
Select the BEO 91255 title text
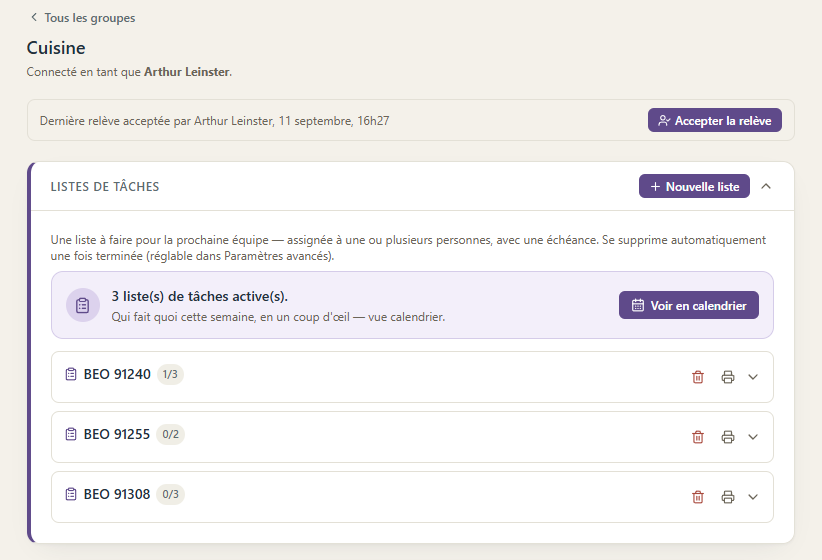[x=117, y=434]
